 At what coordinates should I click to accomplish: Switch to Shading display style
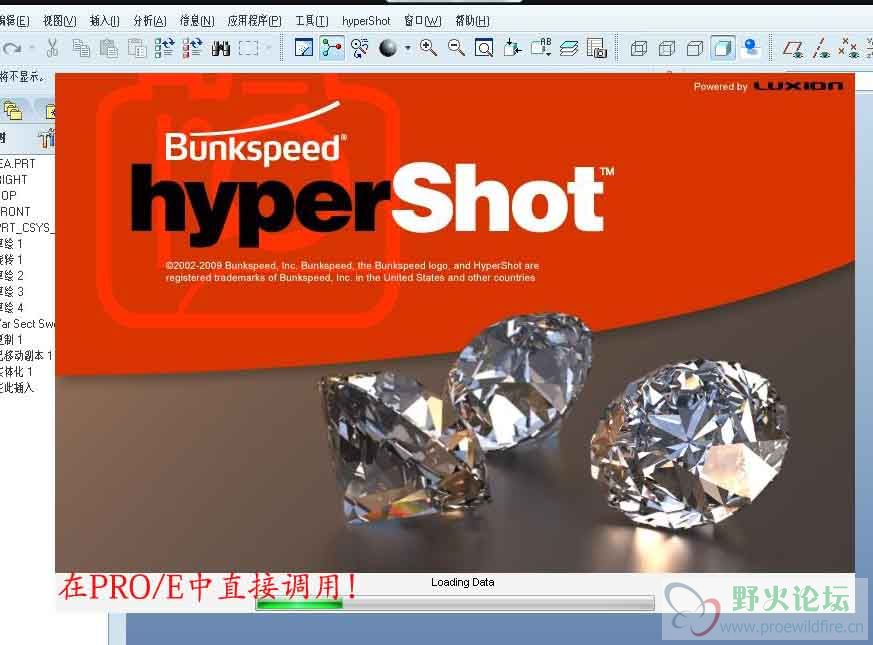[723, 48]
